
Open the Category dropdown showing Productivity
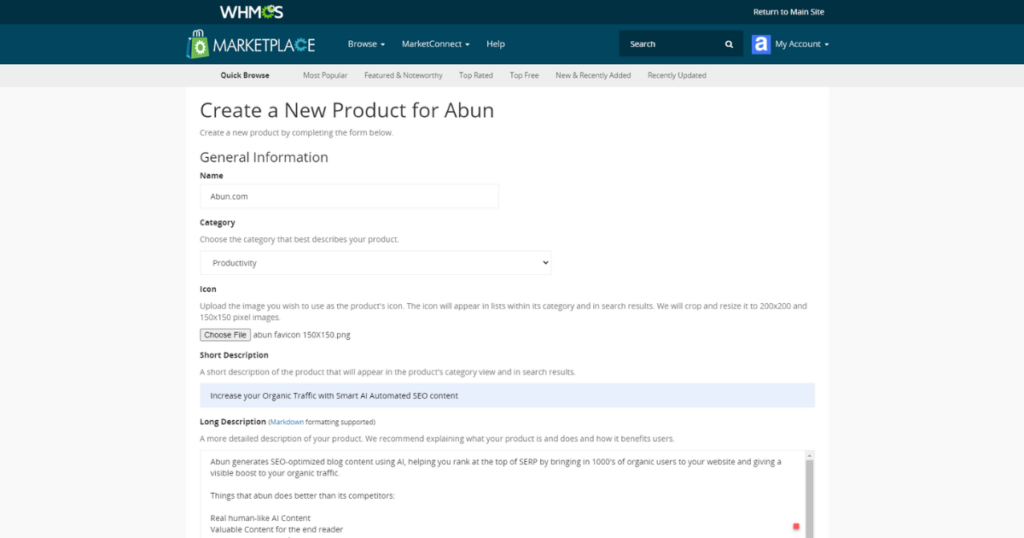(376, 262)
